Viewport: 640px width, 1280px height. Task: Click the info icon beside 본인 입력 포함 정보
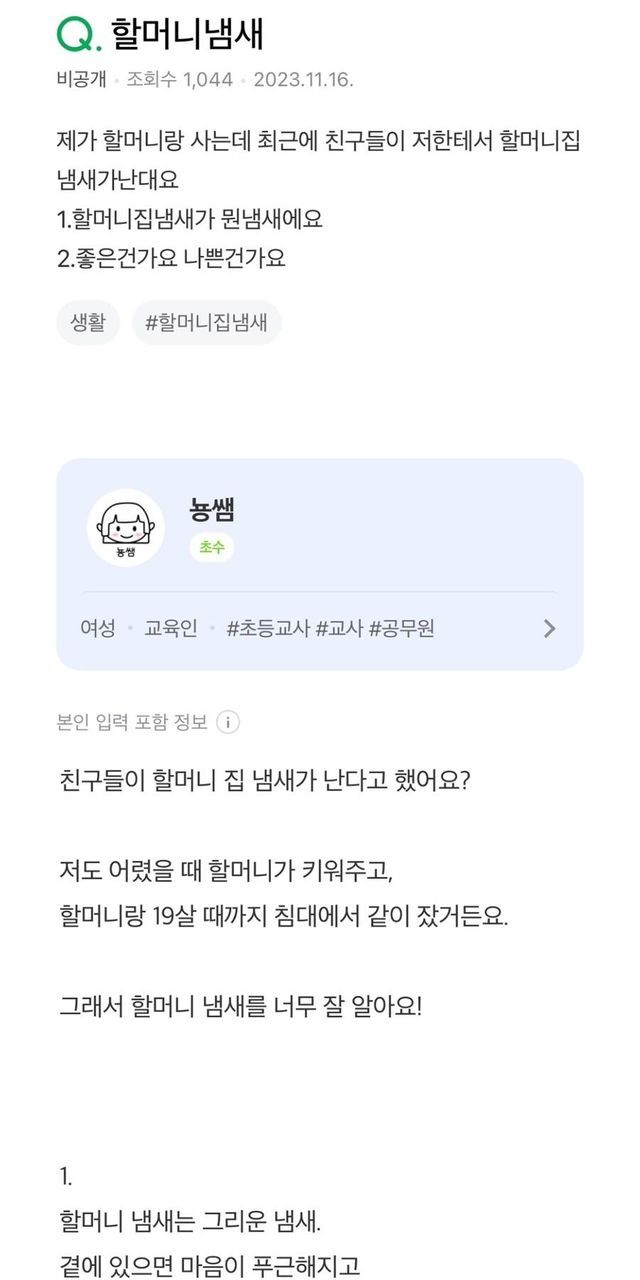tap(228, 722)
